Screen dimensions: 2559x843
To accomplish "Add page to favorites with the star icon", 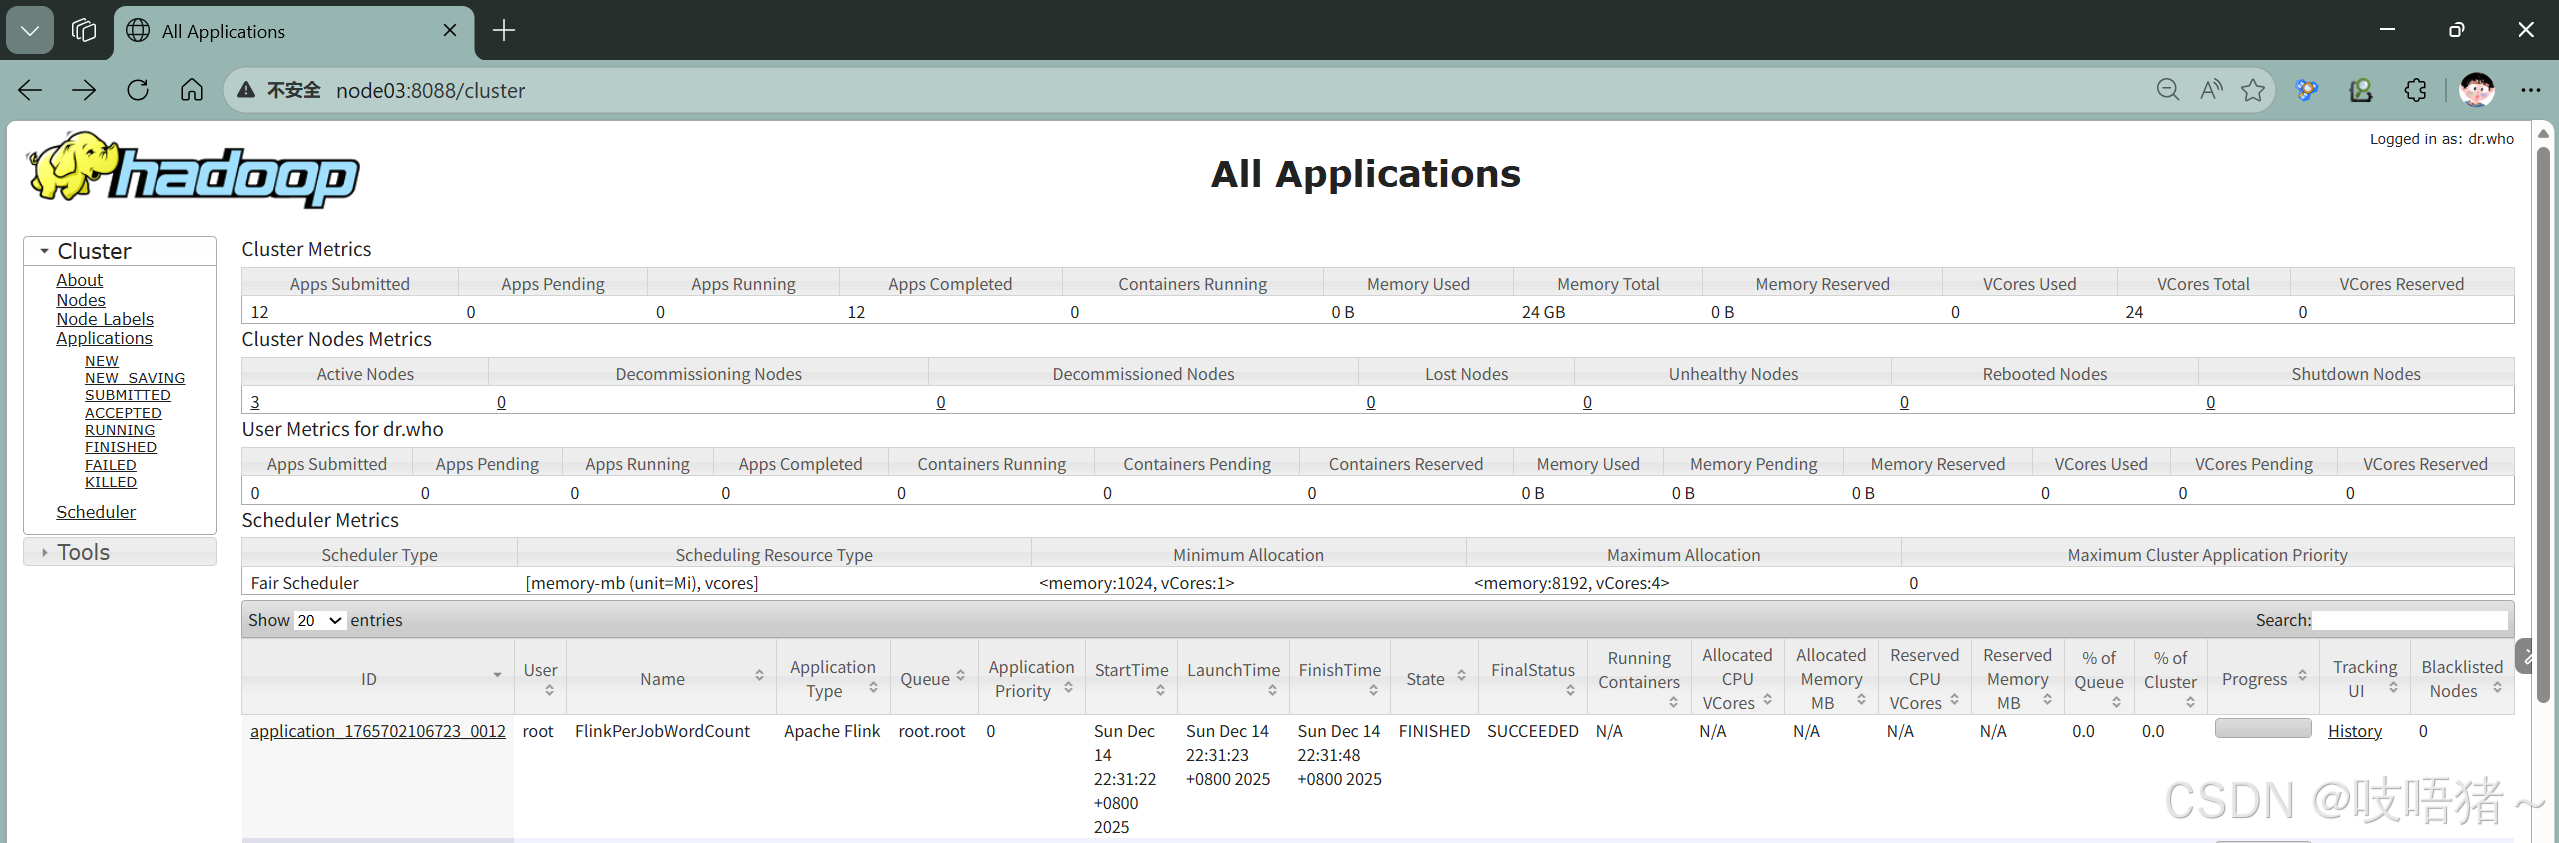I will (x=2253, y=90).
